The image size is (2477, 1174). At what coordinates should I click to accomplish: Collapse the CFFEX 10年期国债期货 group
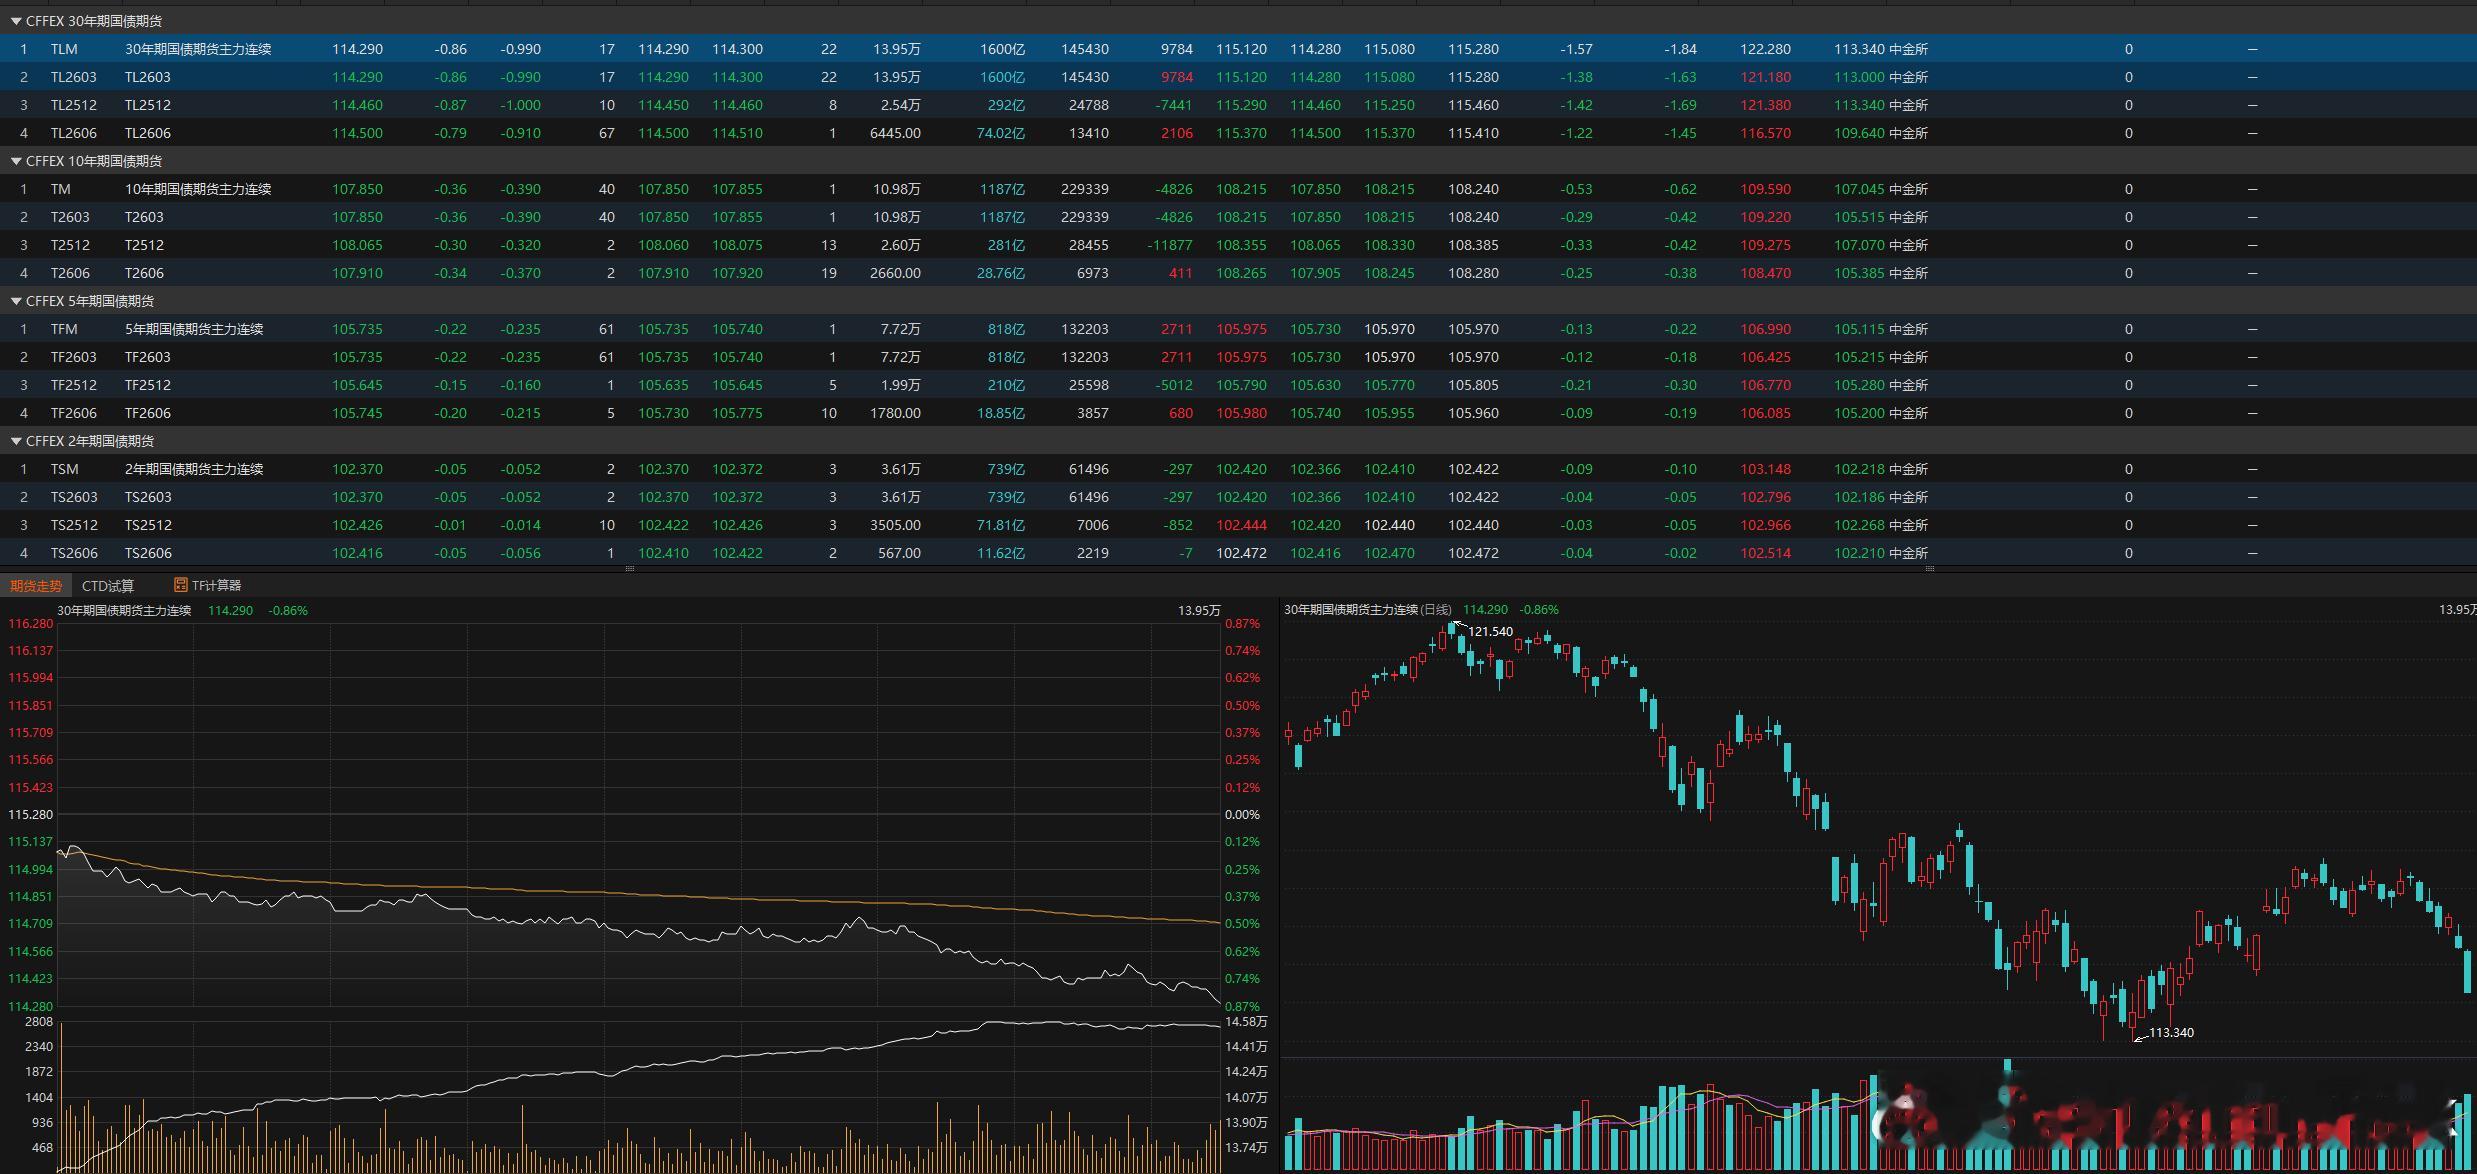pos(16,161)
